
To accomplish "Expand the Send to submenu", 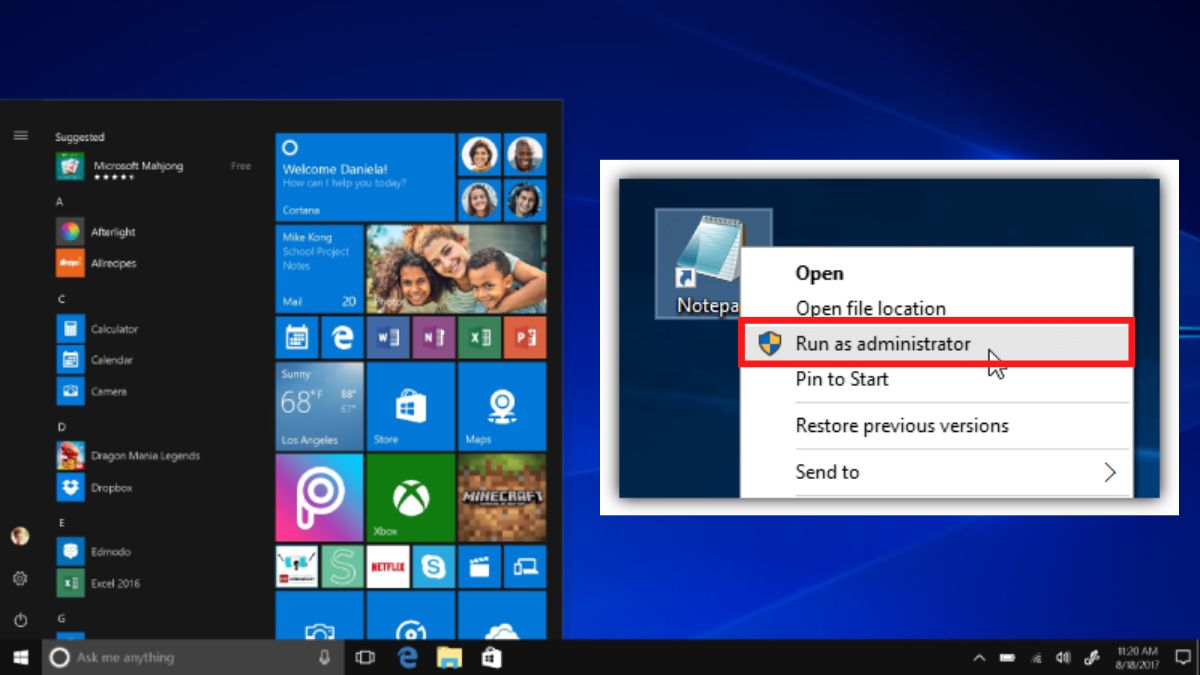I will click(936, 472).
